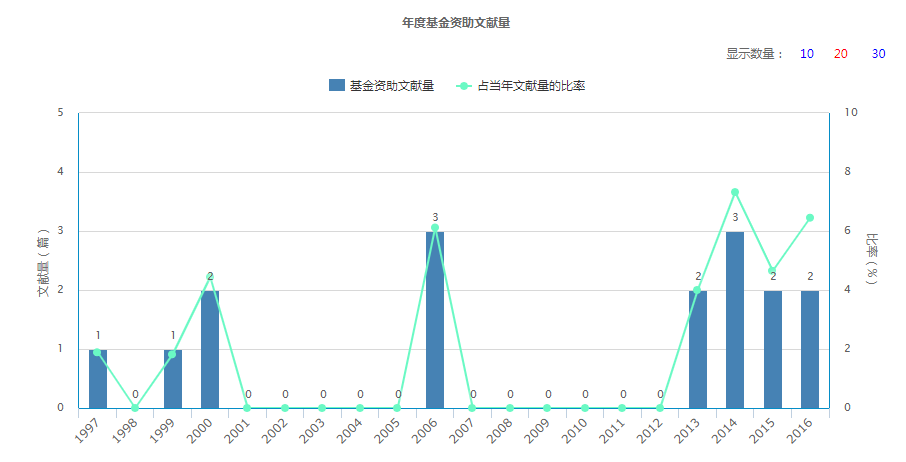
Task: Click the ratio line point for 2016
Action: click(810, 218)
